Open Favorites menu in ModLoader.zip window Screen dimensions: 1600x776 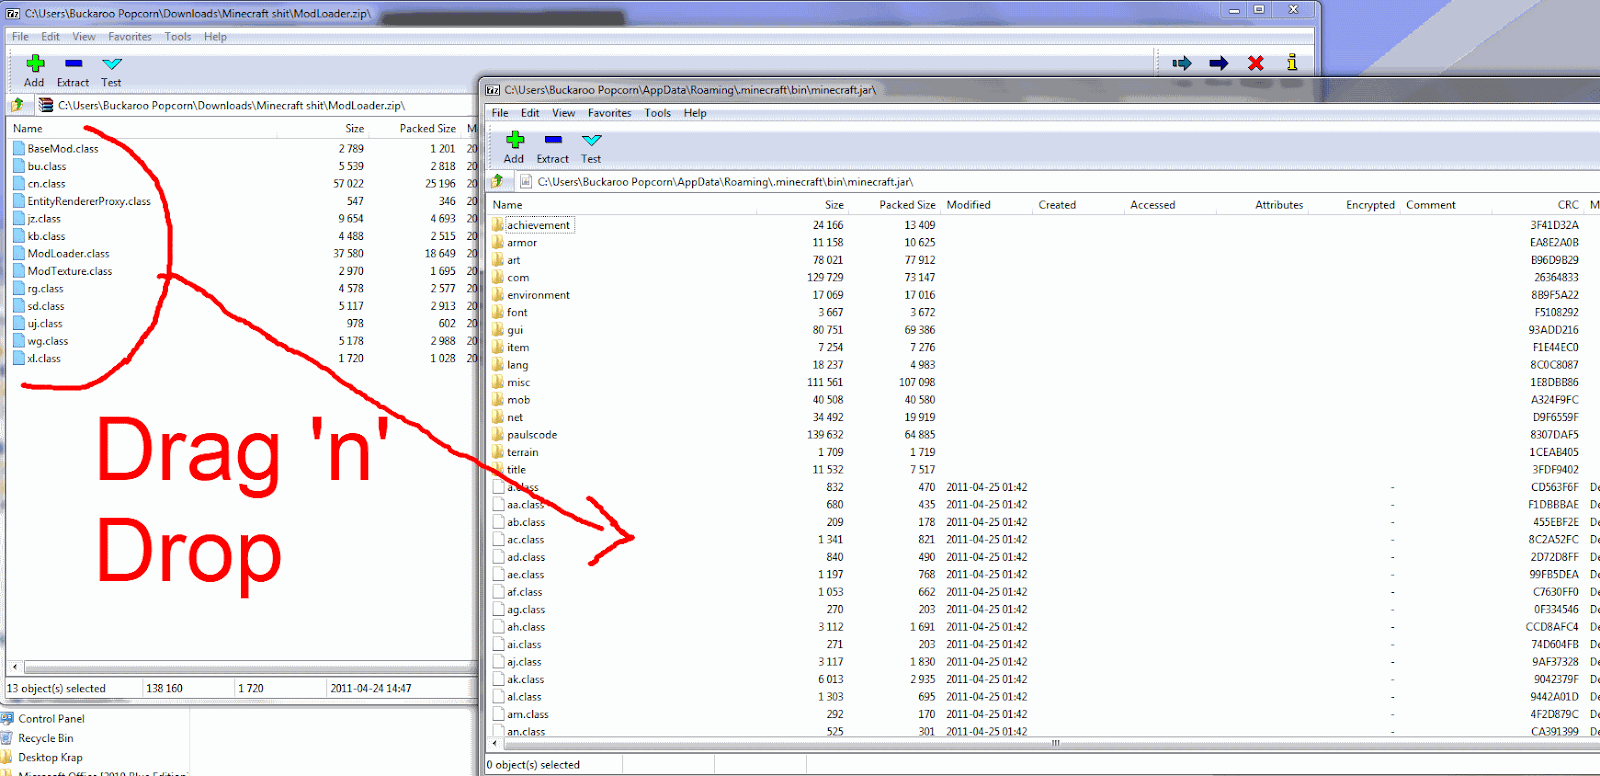[x=130, y=37]
